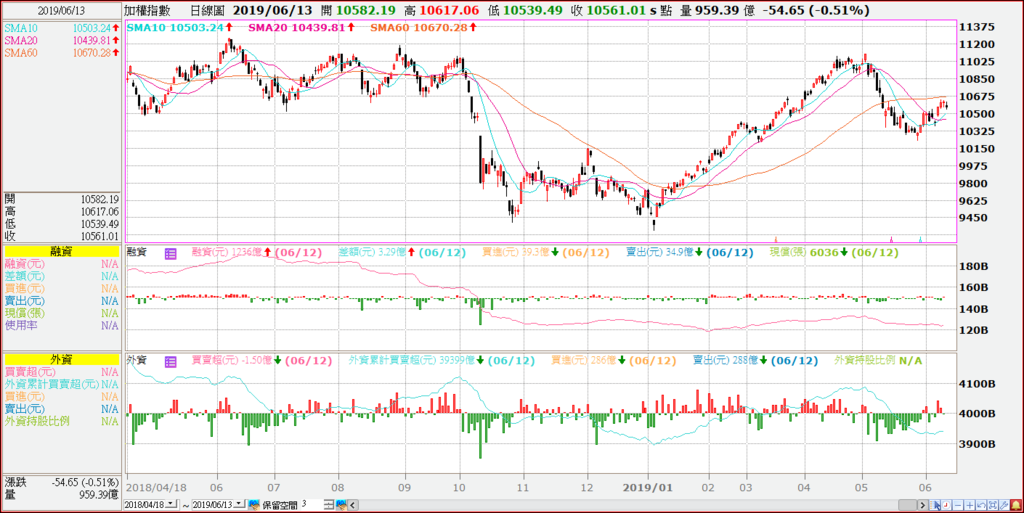The width and height of the screenshot is (1024, 513).
Task: Open chart settings wrench icon
Action: click(x=1004, y=505)
